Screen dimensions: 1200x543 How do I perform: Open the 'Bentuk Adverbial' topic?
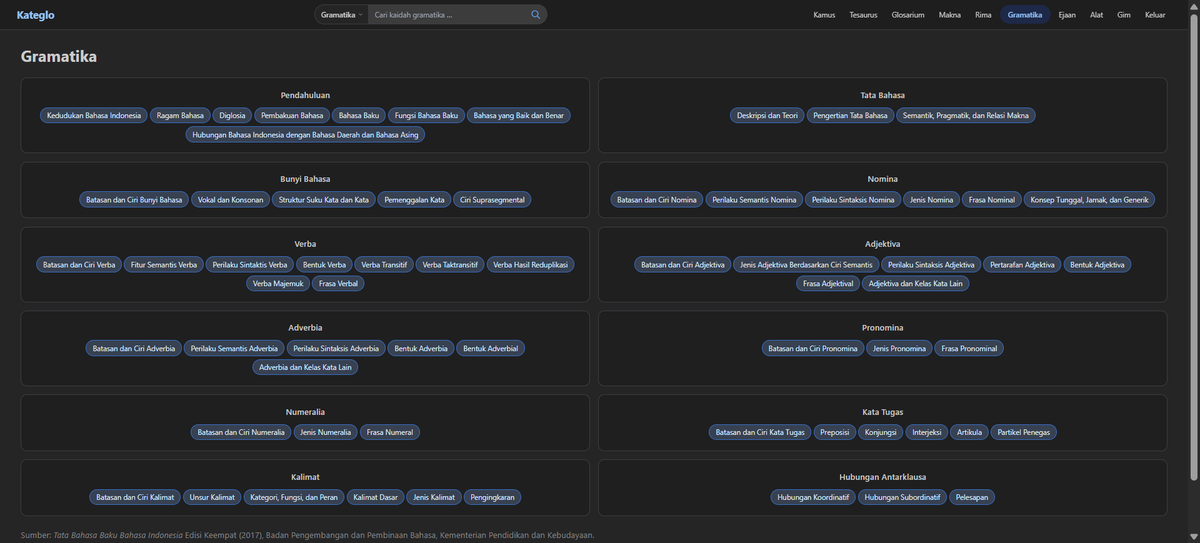[491, 349]
